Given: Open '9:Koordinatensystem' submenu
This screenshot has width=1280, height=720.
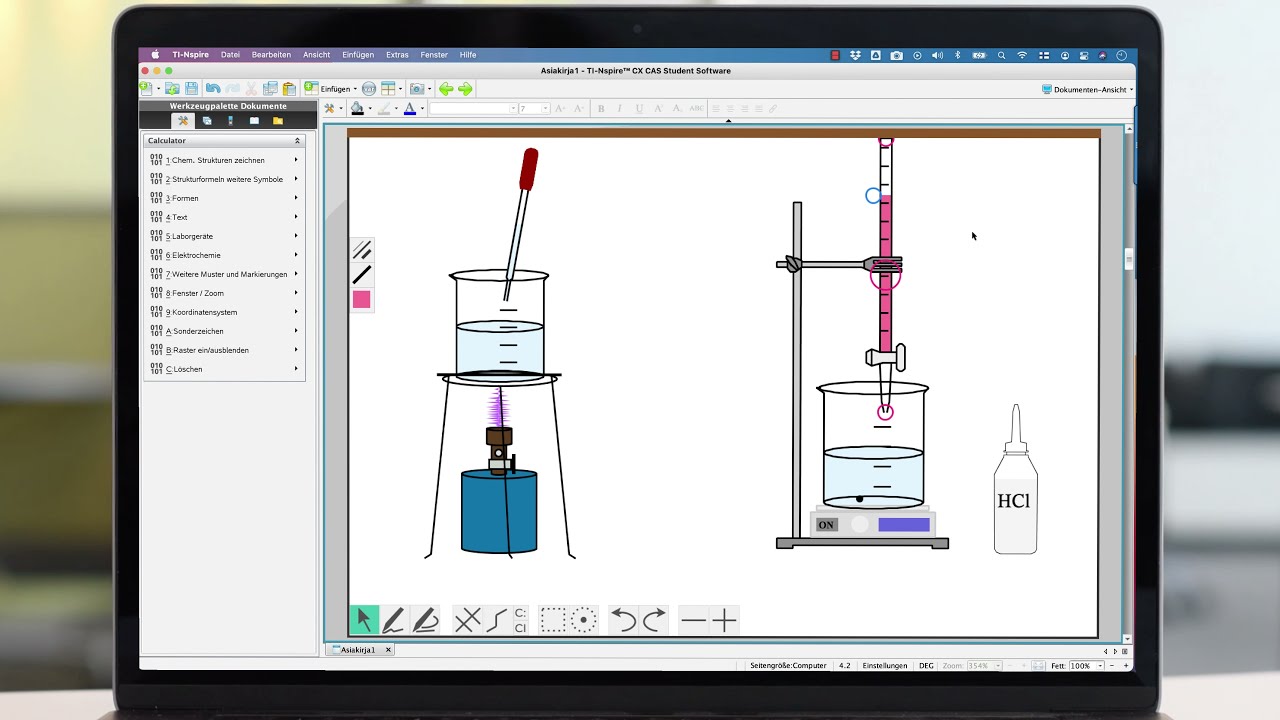Looking at the screenshot, I should pos(224,312).
